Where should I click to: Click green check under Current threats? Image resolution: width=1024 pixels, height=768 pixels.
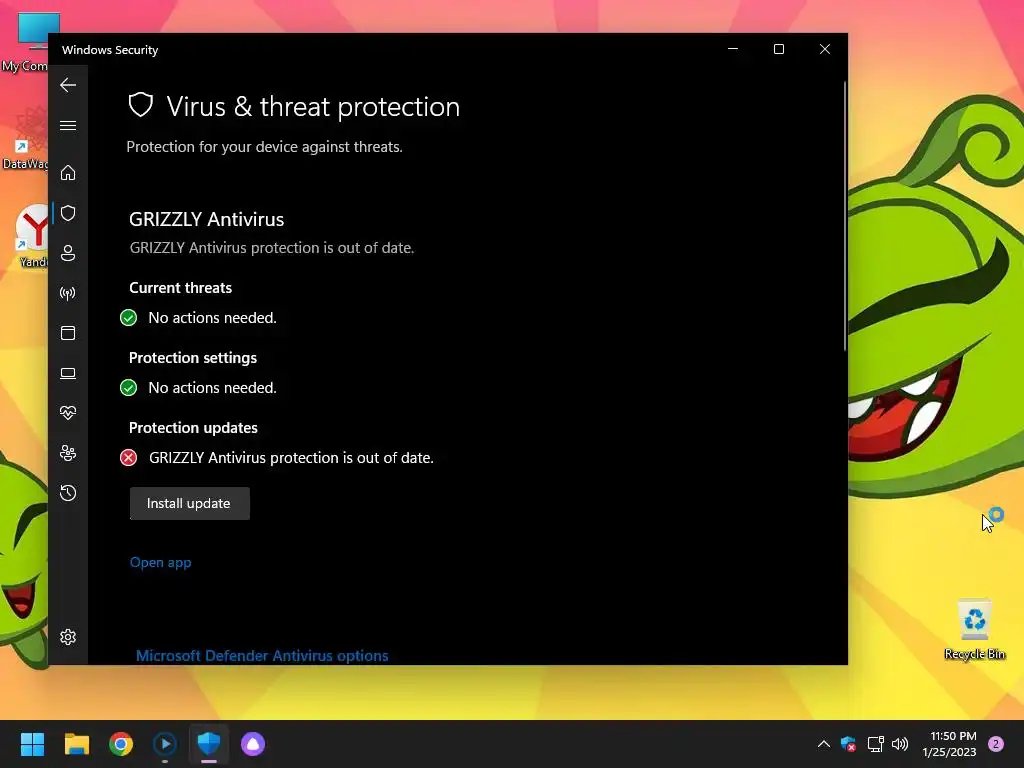pos(129,318)
